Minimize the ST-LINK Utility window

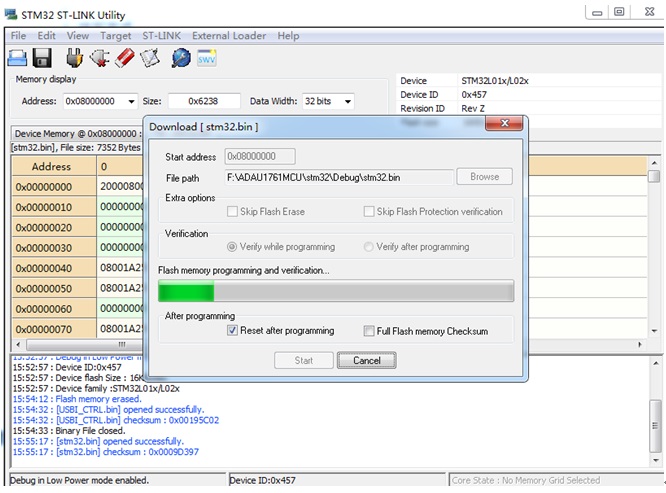(597, 12)
